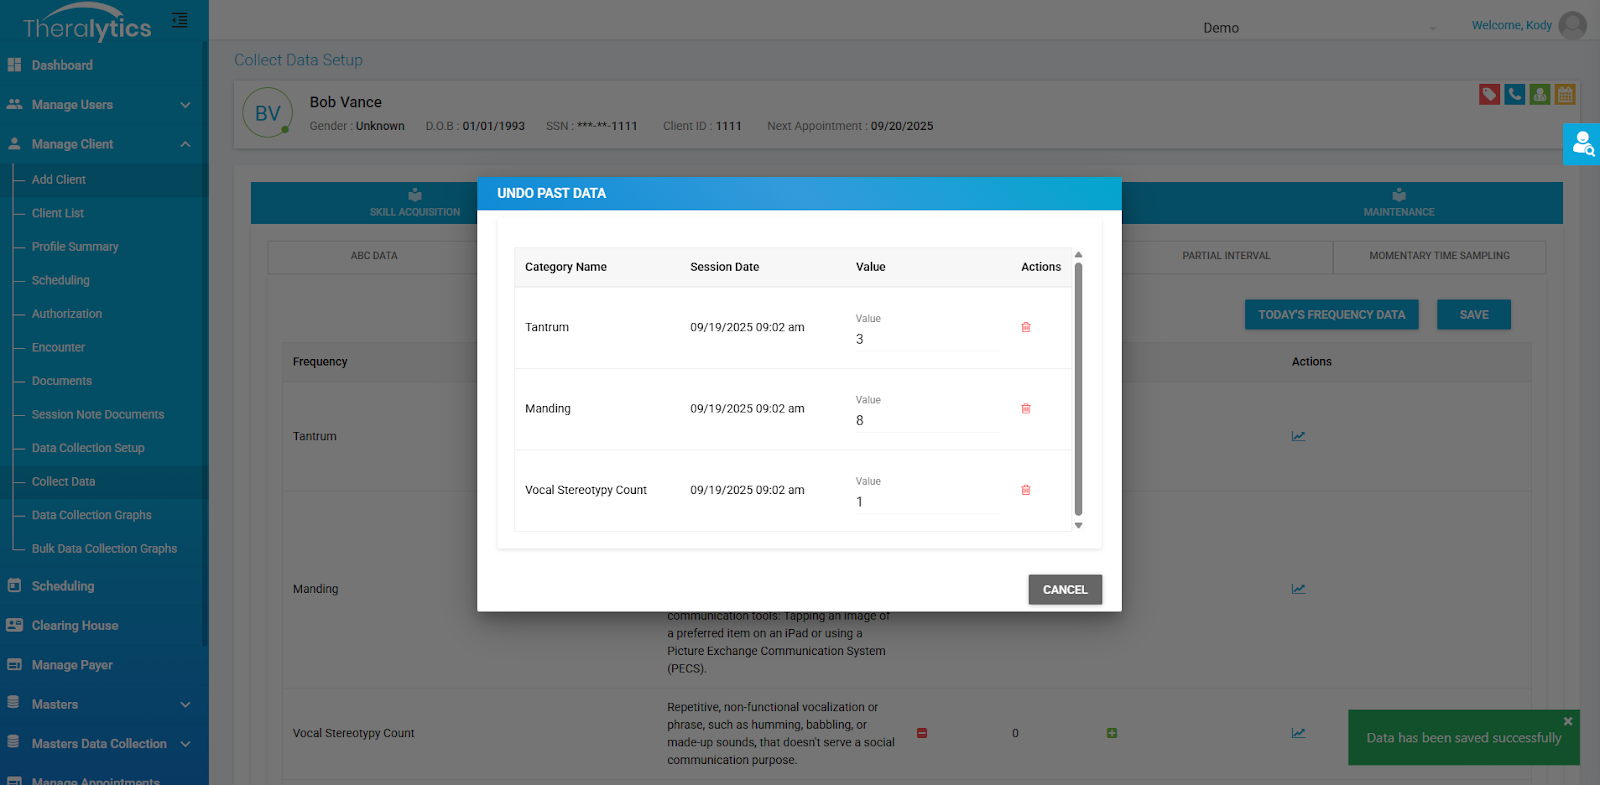
Task: Switch to the Partial Interval tab
Action: pyautogui.click(x=1226, y=256)
